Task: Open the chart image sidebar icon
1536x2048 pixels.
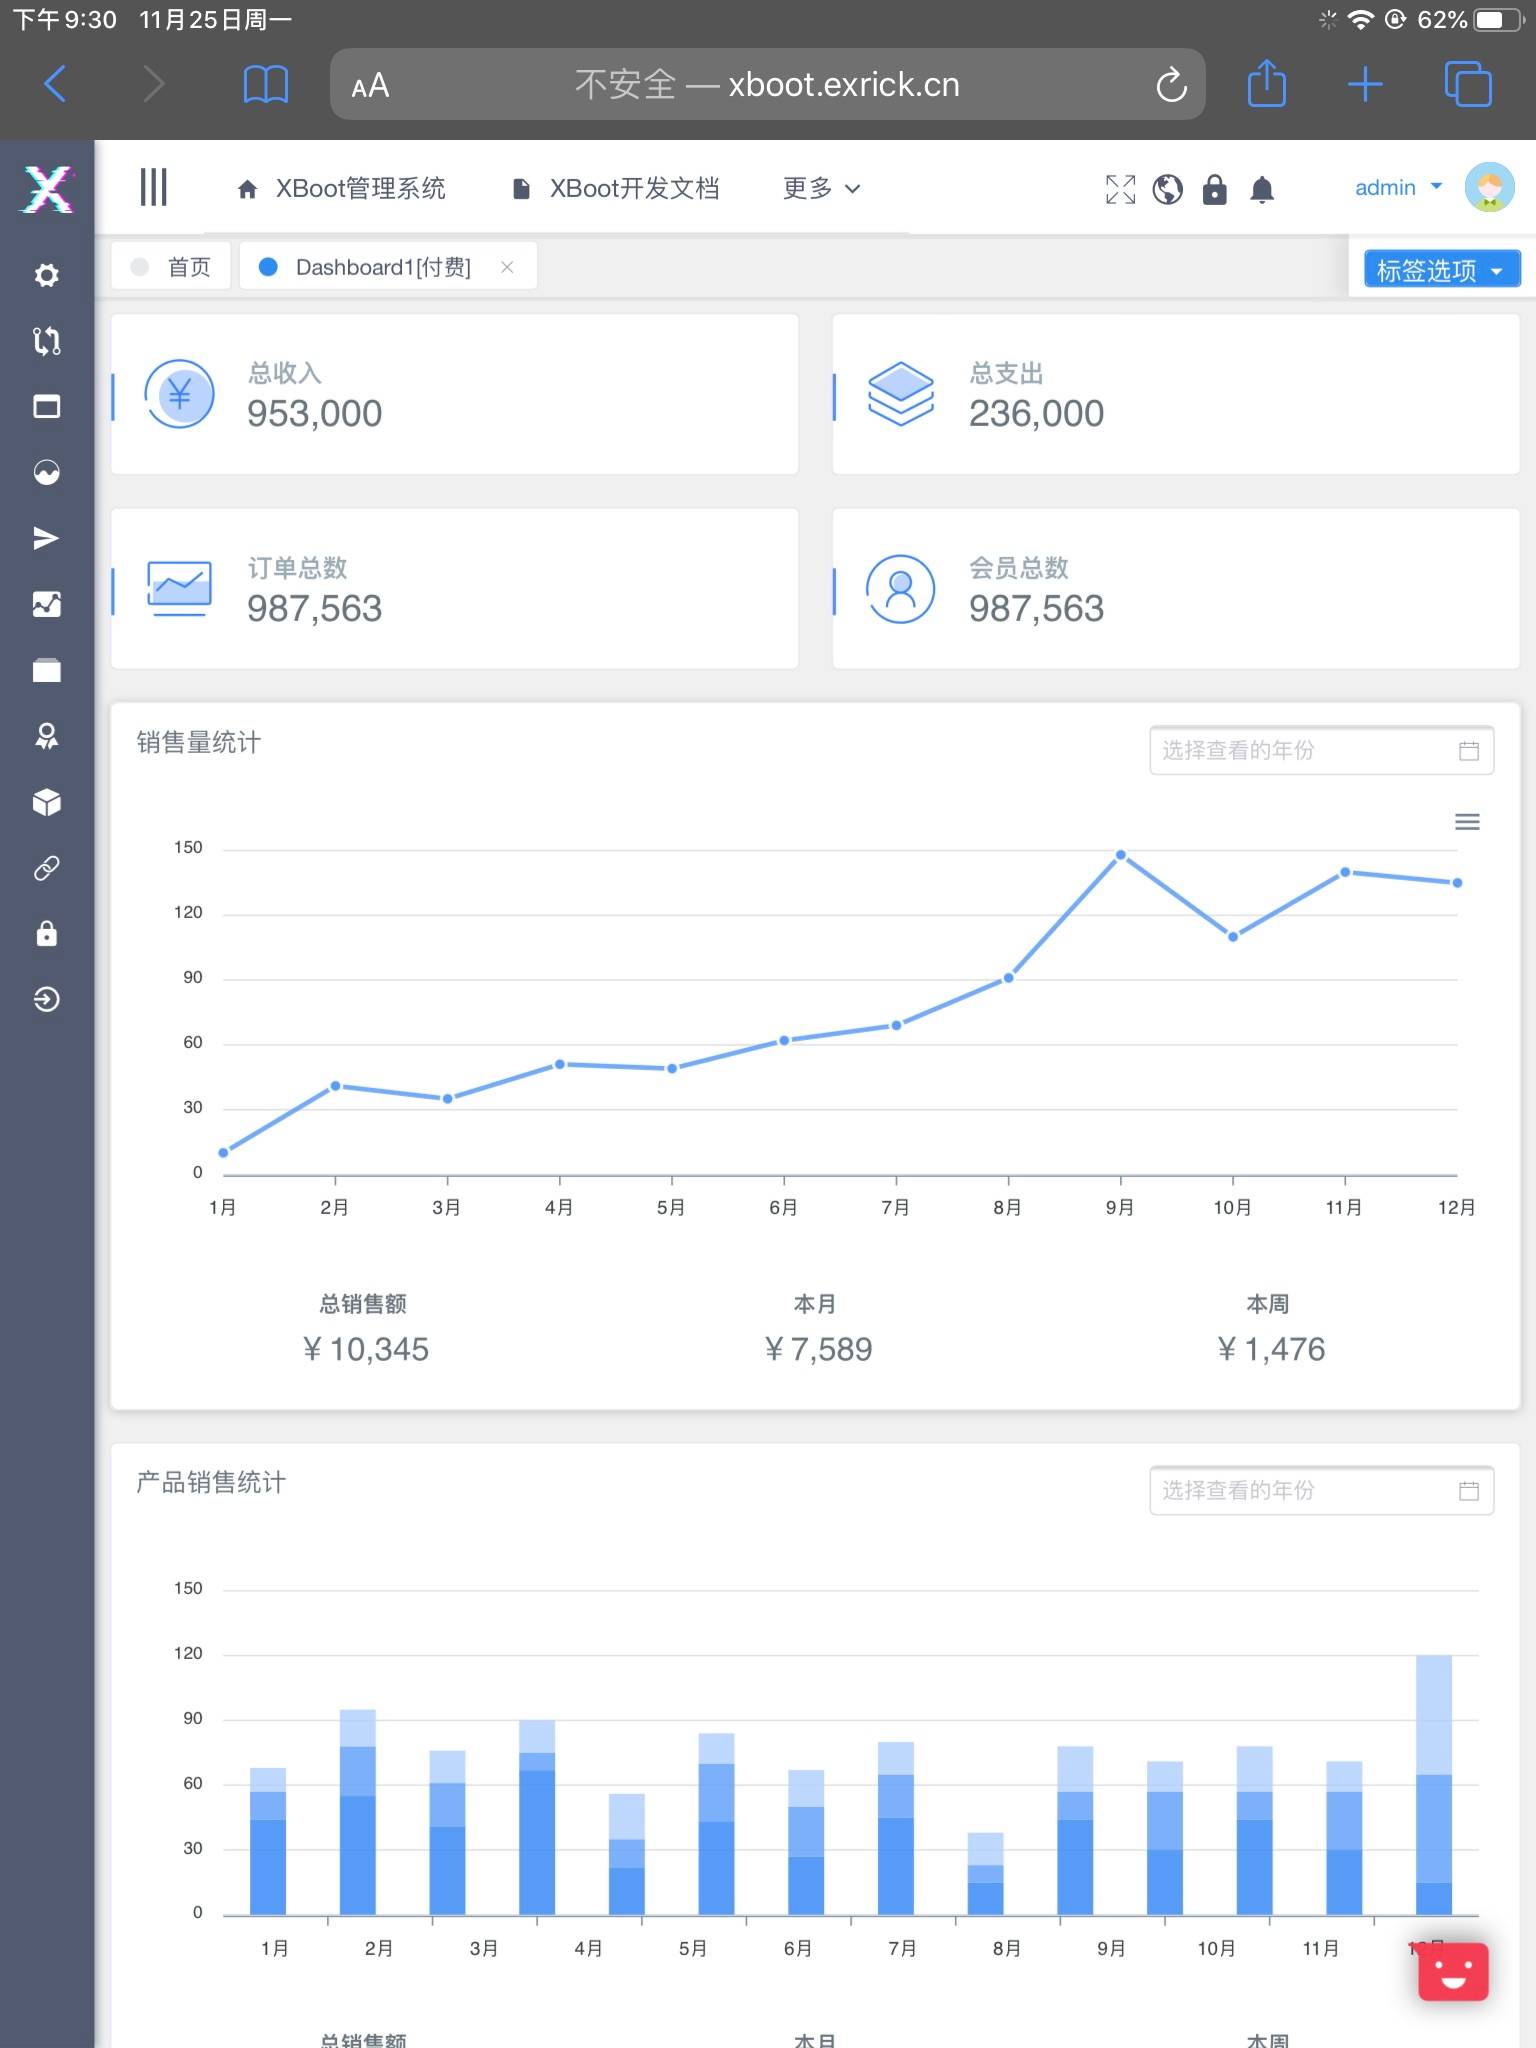Action: click(x=46, y=604)
